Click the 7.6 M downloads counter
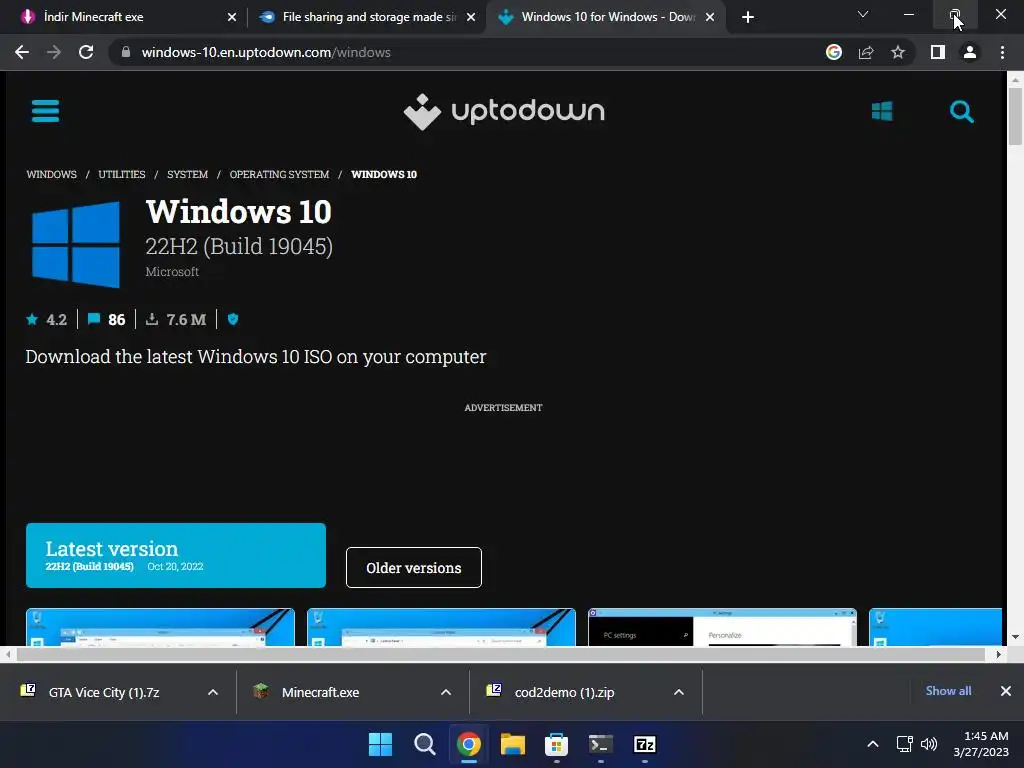 (x=176, y=319)
